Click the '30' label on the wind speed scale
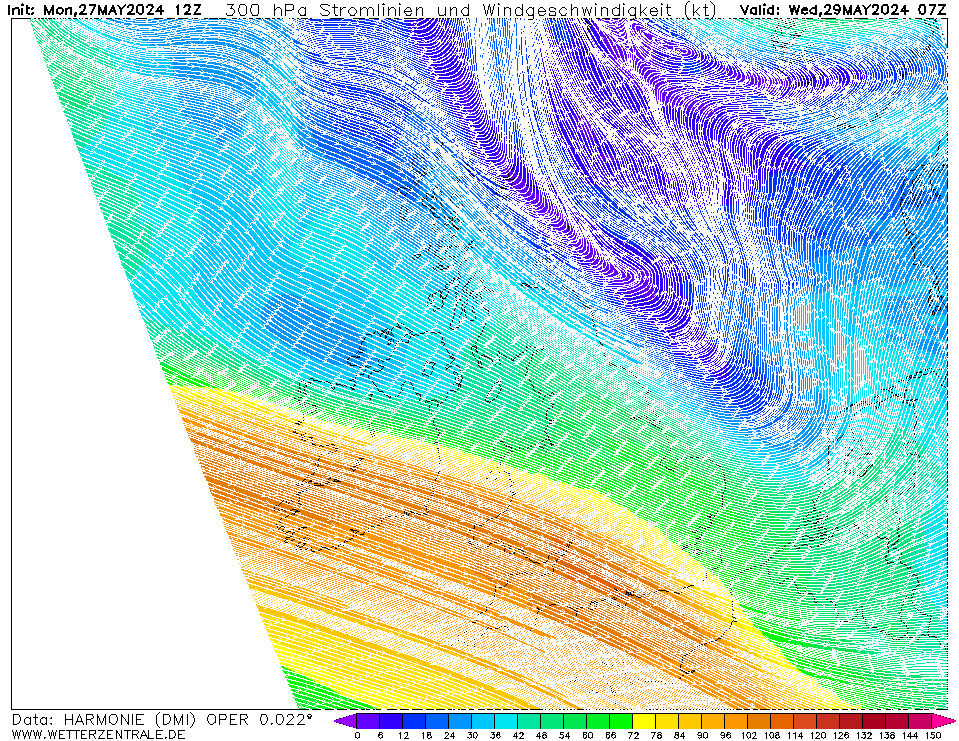This screenshot has height=741, width=959. (x=472, y=735)
